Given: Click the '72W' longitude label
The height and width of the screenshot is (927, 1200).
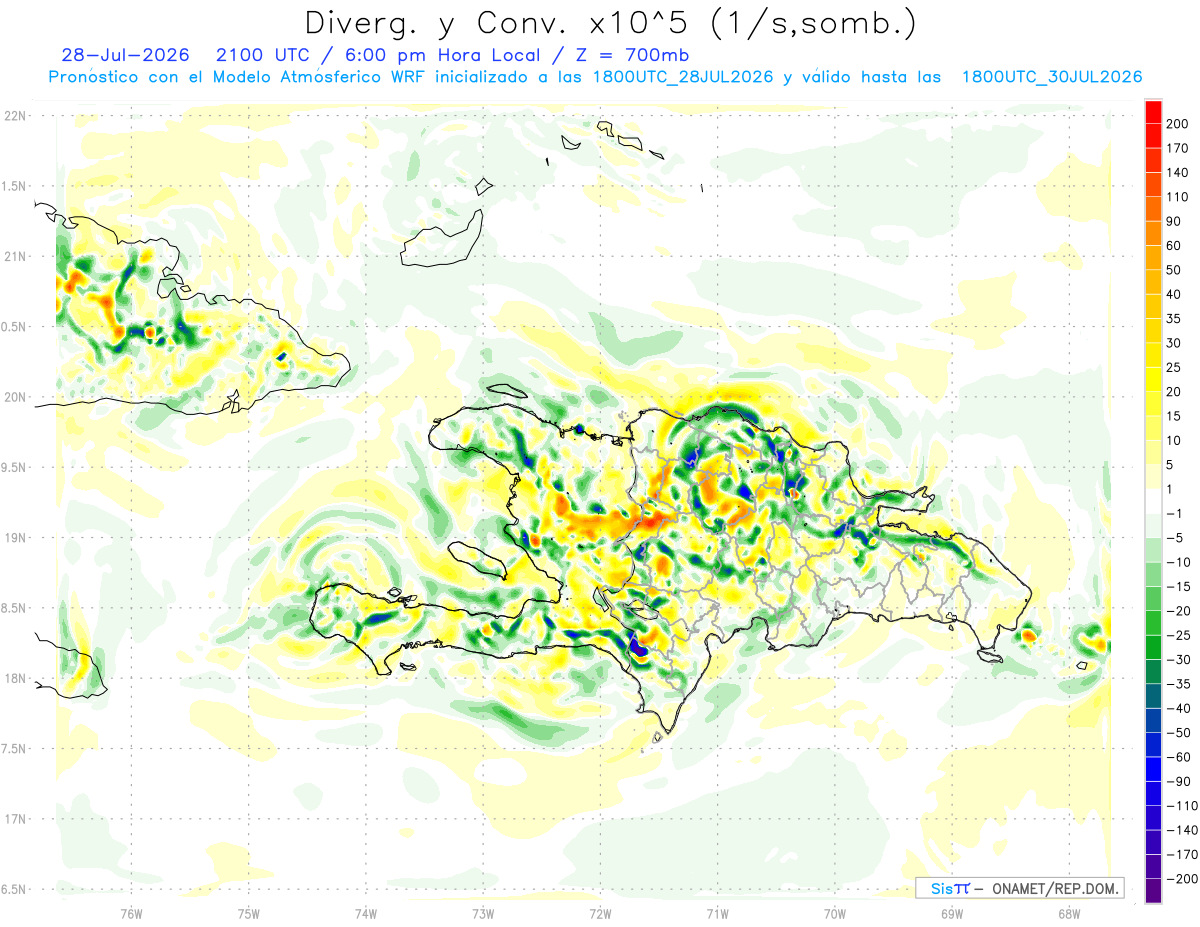Looking at the screenshot, I should (600, 912).
